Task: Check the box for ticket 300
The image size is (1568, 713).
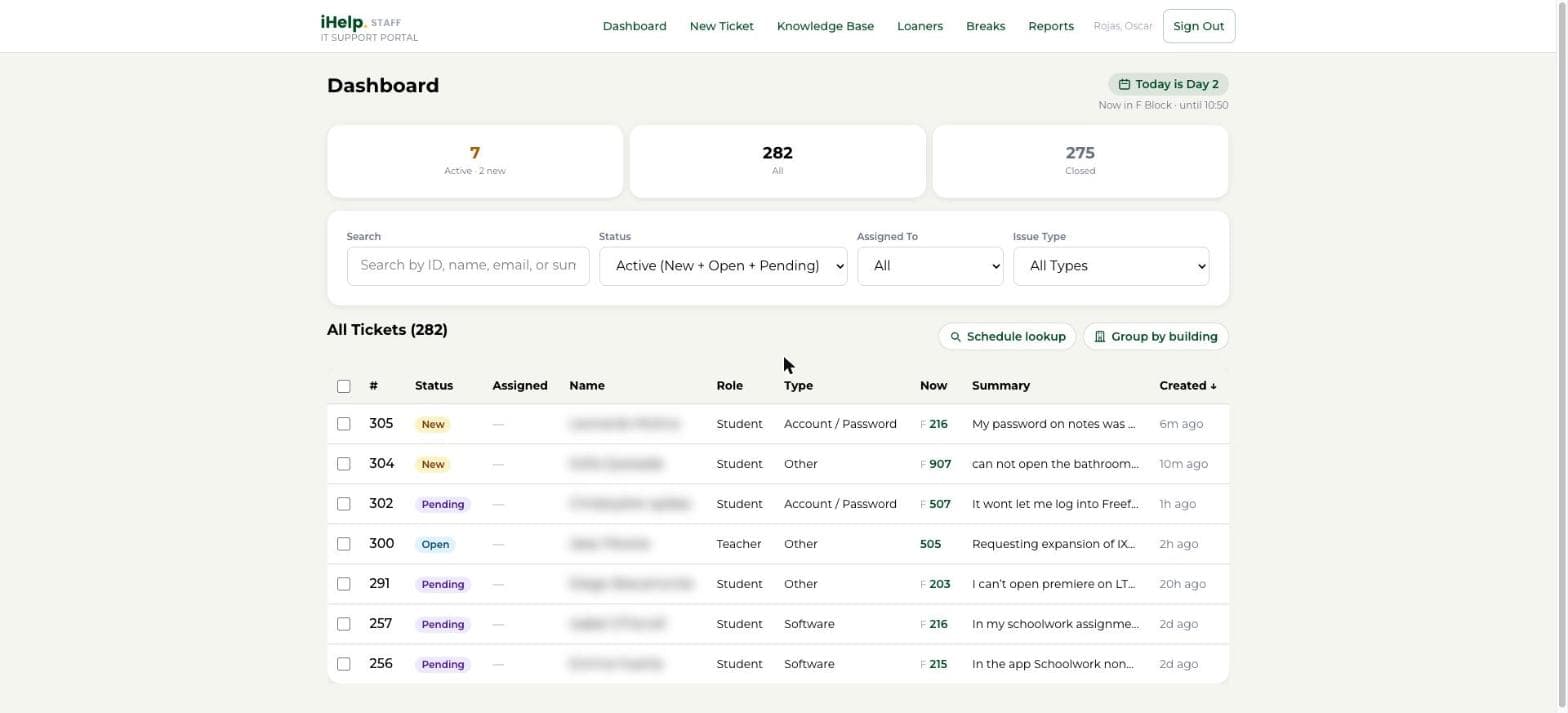Action: pos(344,544)
